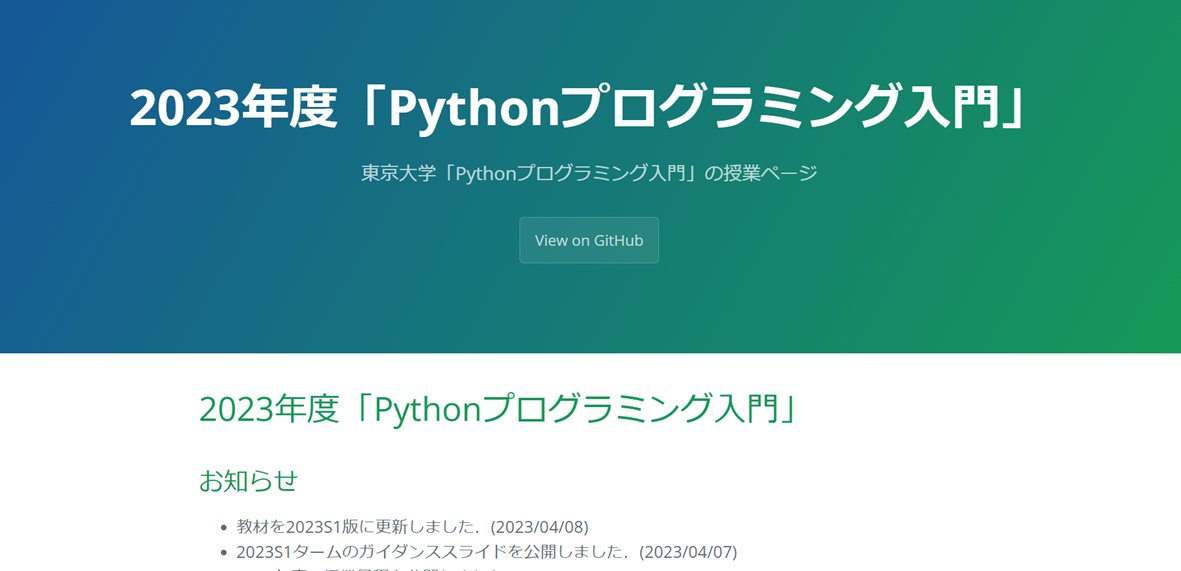The width and height of the screenshot is (1181, 571).
Task: Click the announcement 教材を2023S1版に更新しました
Action: [412, 526]
